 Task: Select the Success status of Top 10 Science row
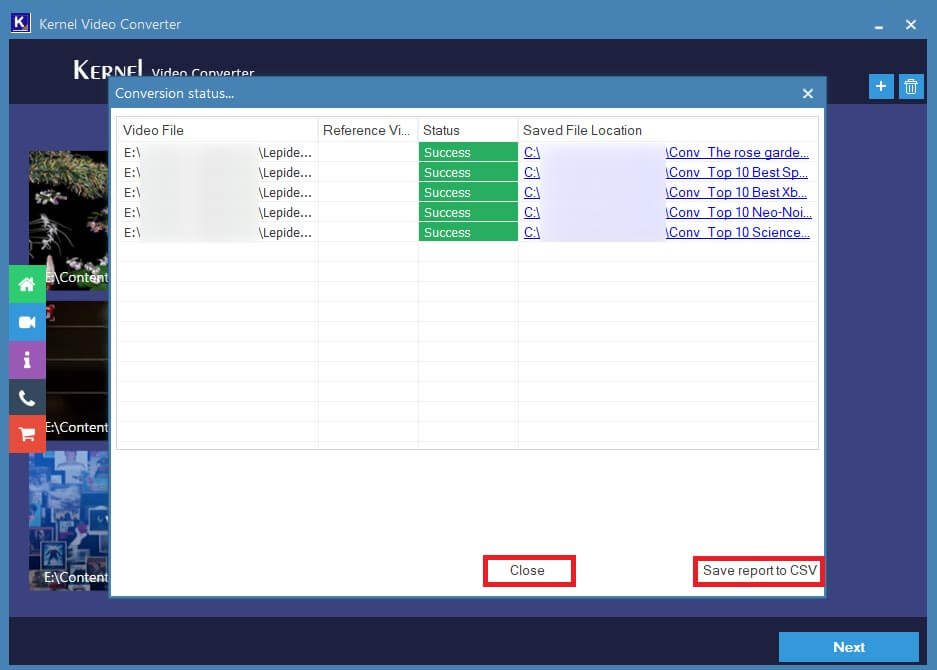468,232
